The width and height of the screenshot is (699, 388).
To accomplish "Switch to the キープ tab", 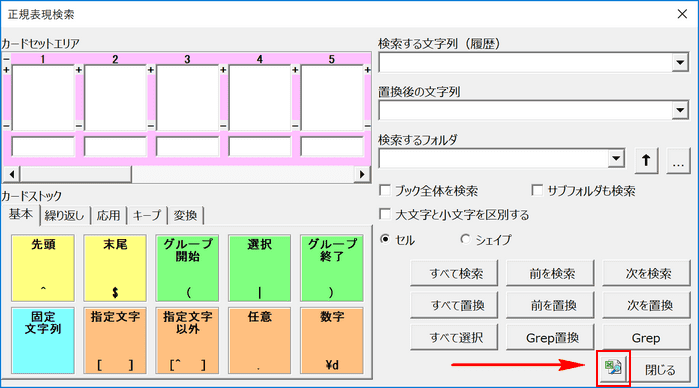I will [147, 216].
